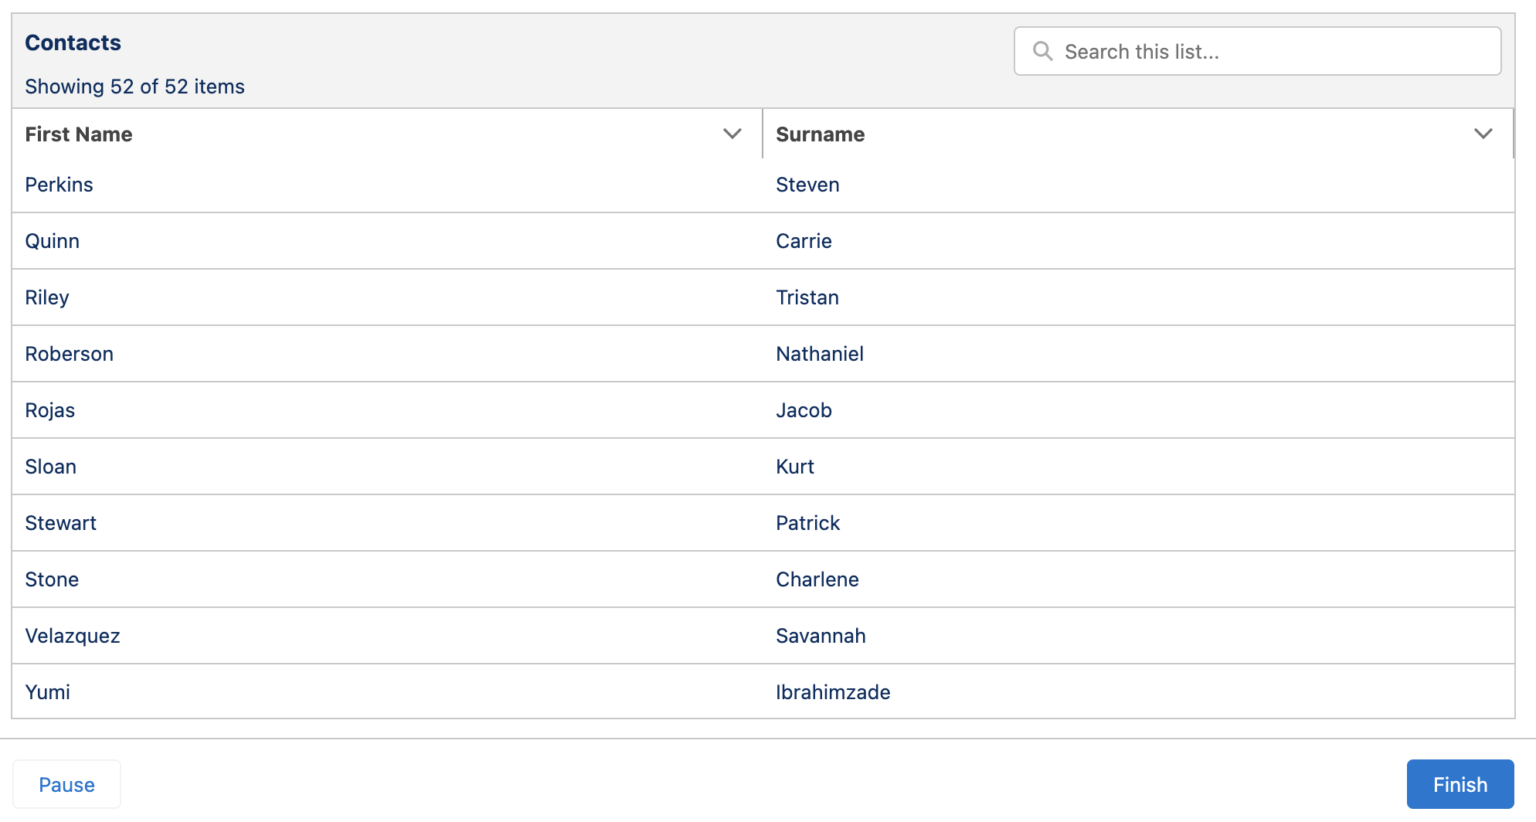Open Yumi Ibrahimzade's contact record
Image resolution: width=1536 pixels, height=822 pixels.
pyautogui.click(x=47, y=692)
